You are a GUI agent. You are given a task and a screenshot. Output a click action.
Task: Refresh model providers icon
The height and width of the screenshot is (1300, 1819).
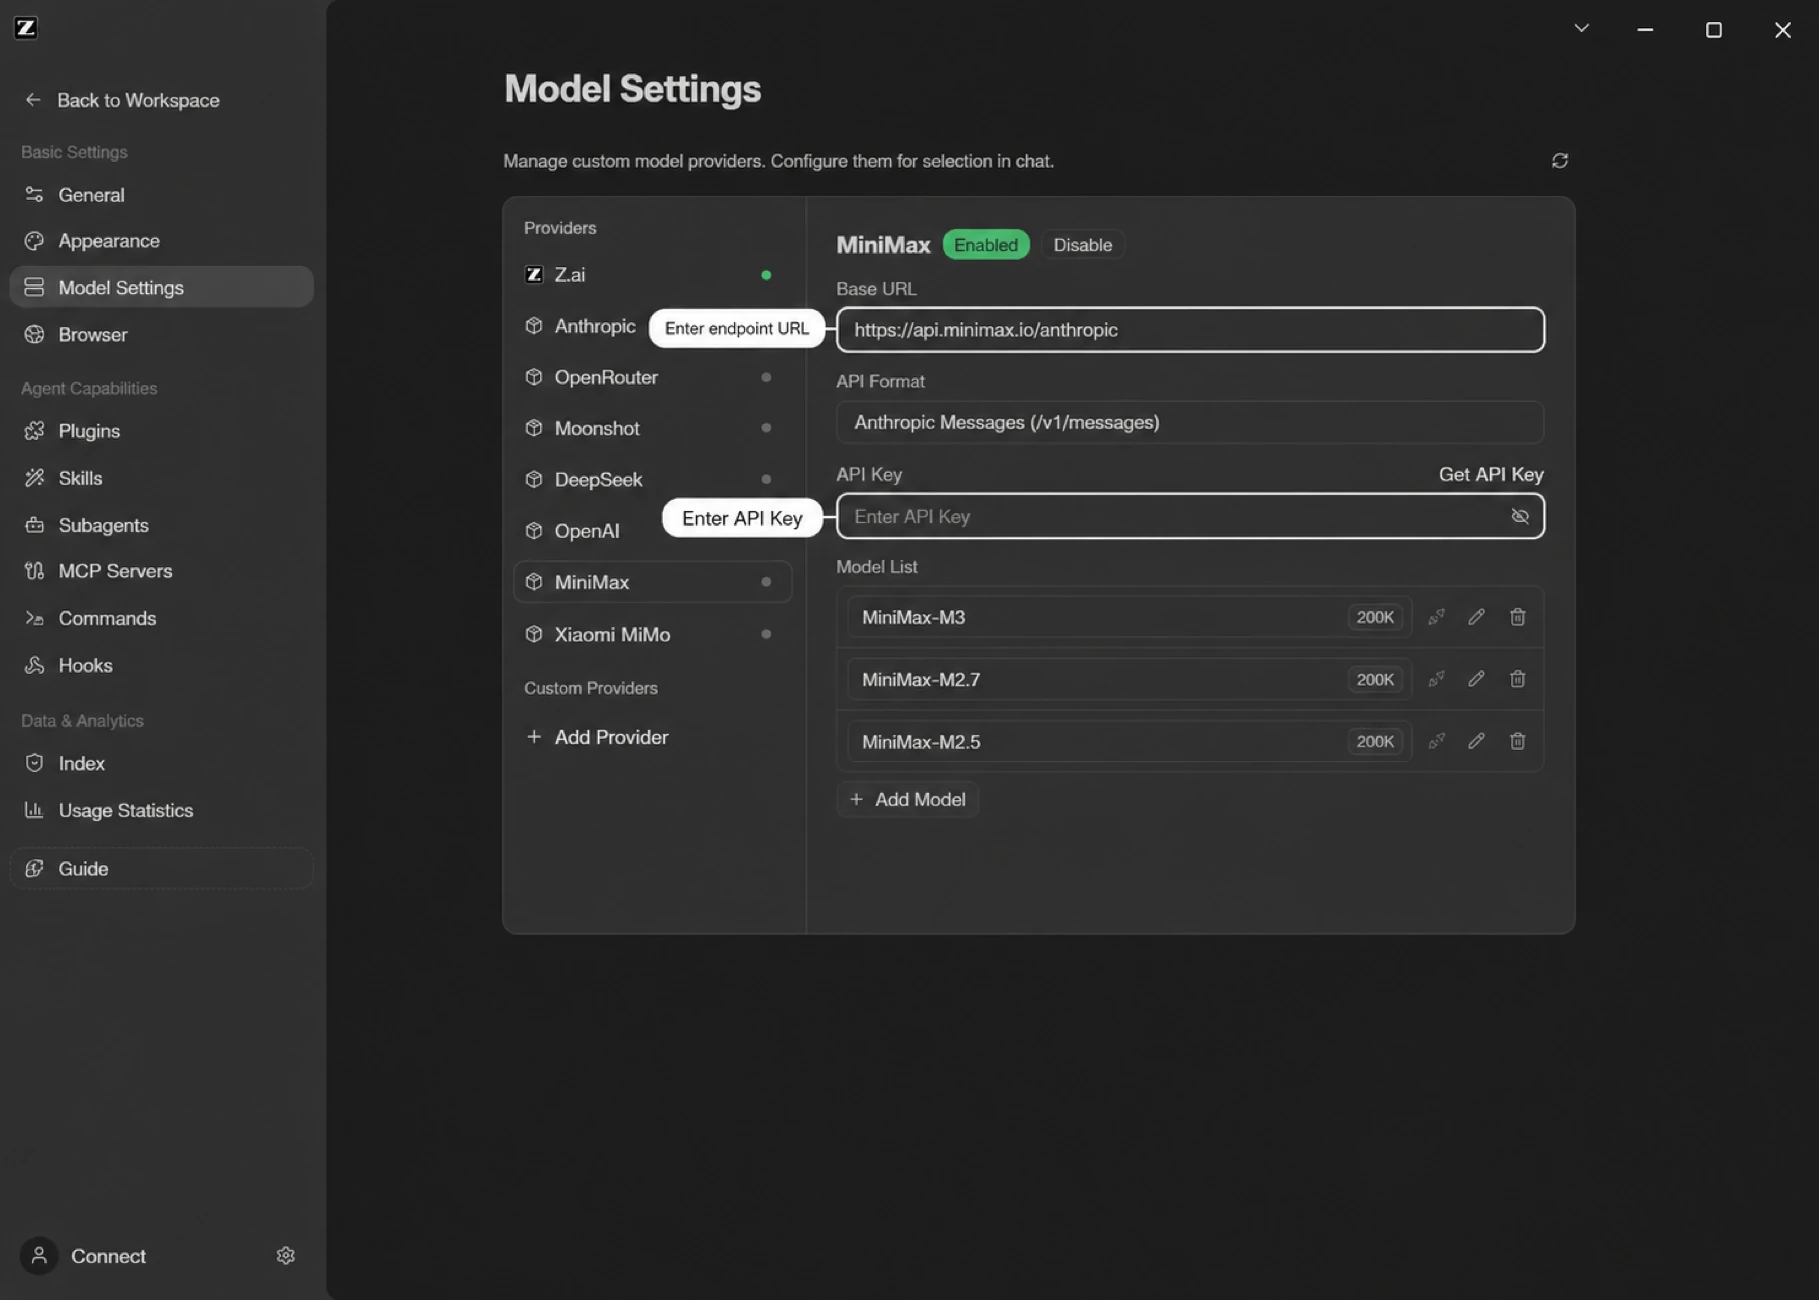1560,161
